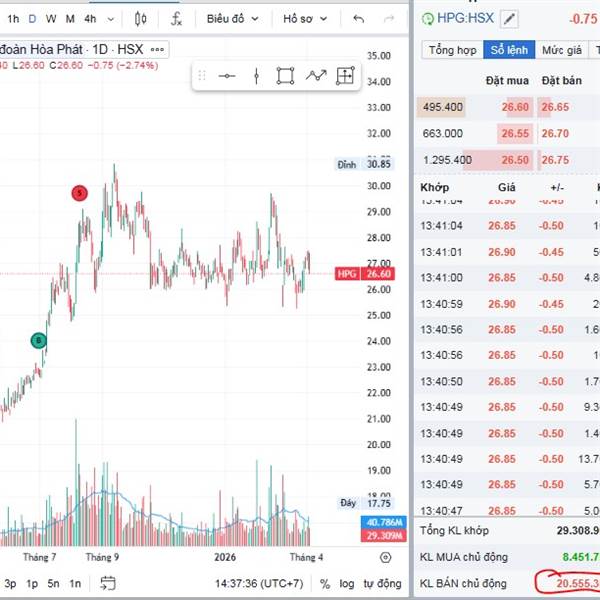Click the Đỉnh 30.85 price label
This screenshot has height=600, width=600.
[x=364, y=165]
